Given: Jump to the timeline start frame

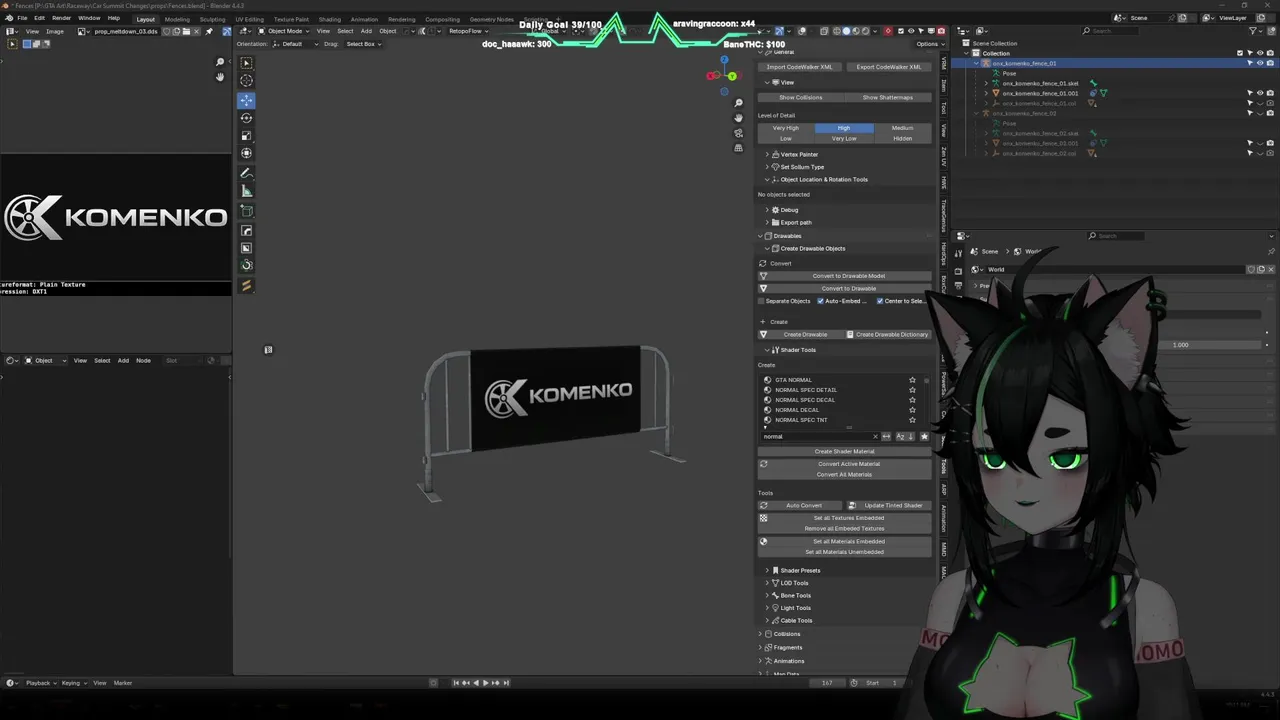Looking at the screenshot, I should click(x=455, y=683).
